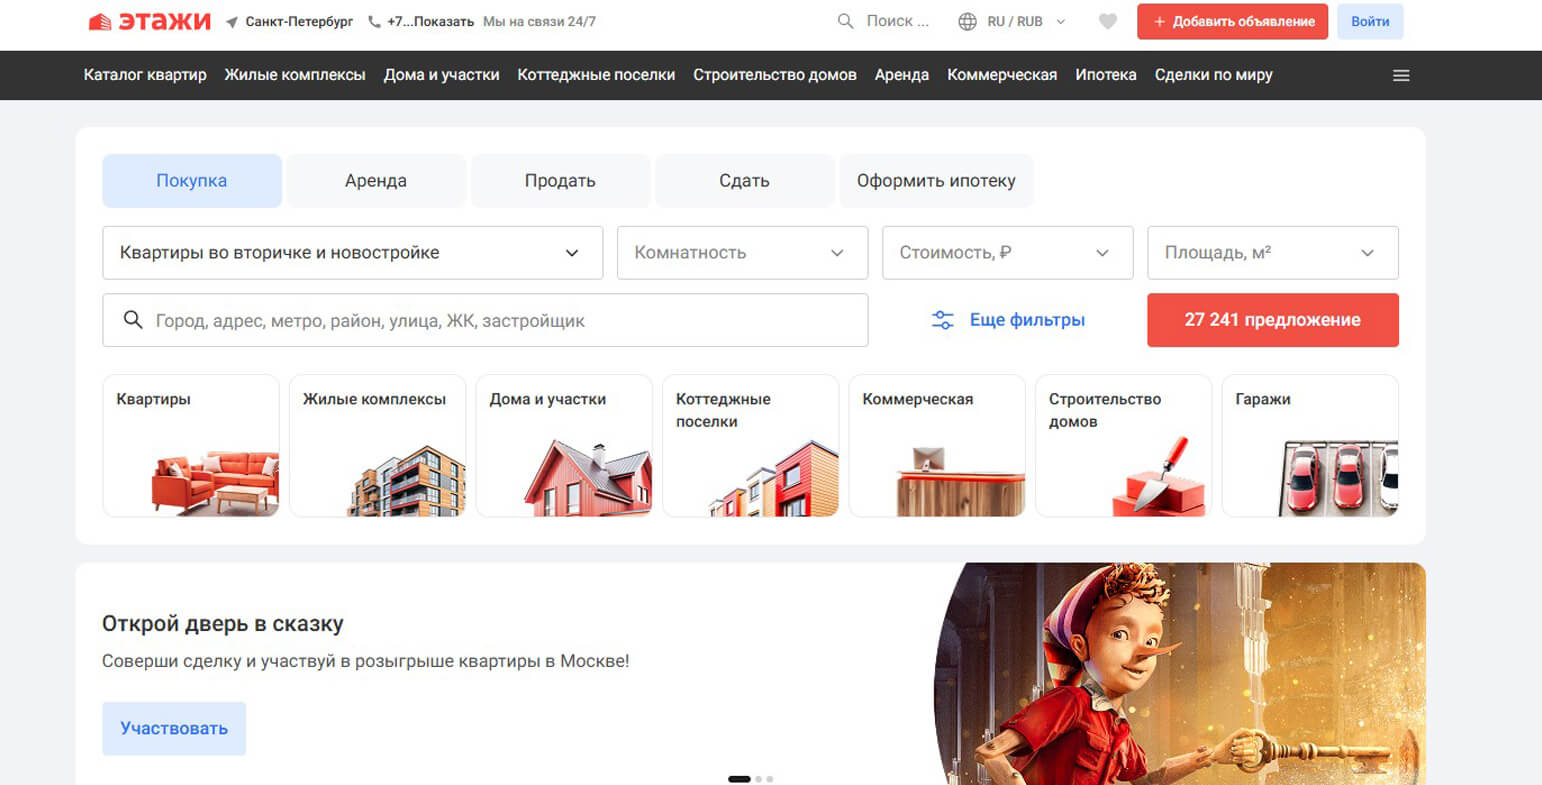The image size is (1542, 785).
Task: Click the location arrow icon beside Санкт-Петербург
Action: tap(232, 22)
